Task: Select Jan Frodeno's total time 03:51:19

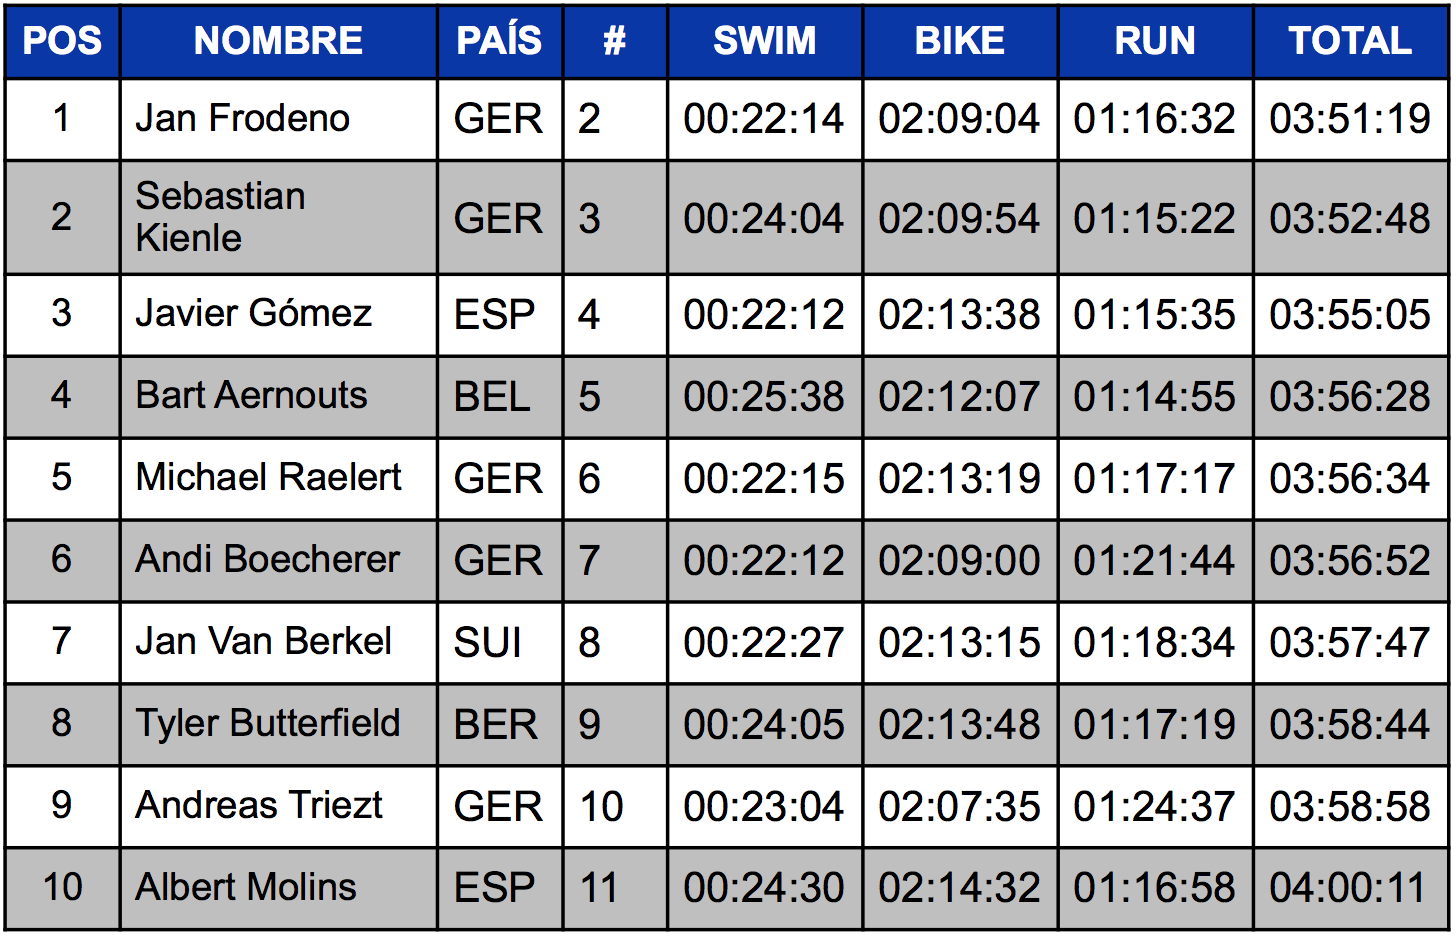Action: 1350,119
